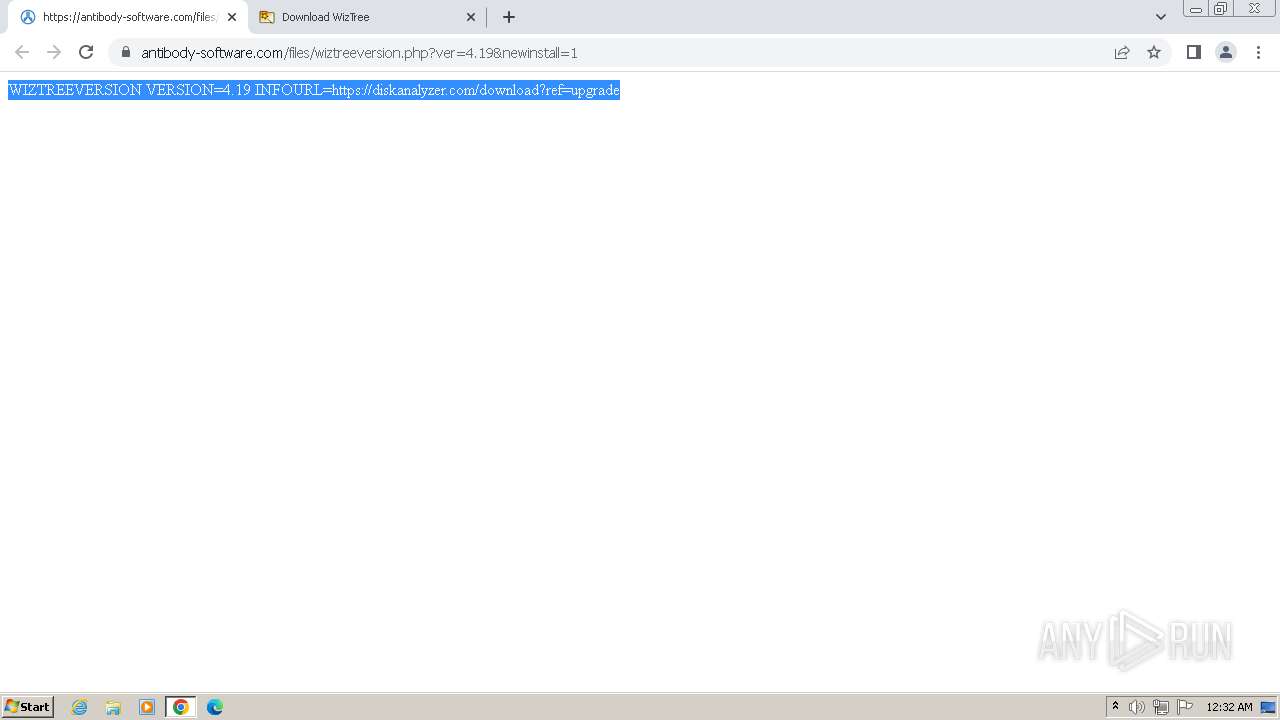Expand tab search dropdown
Image resolution: width=1280 pixels, height=720 pixels.
(1161, 17)
